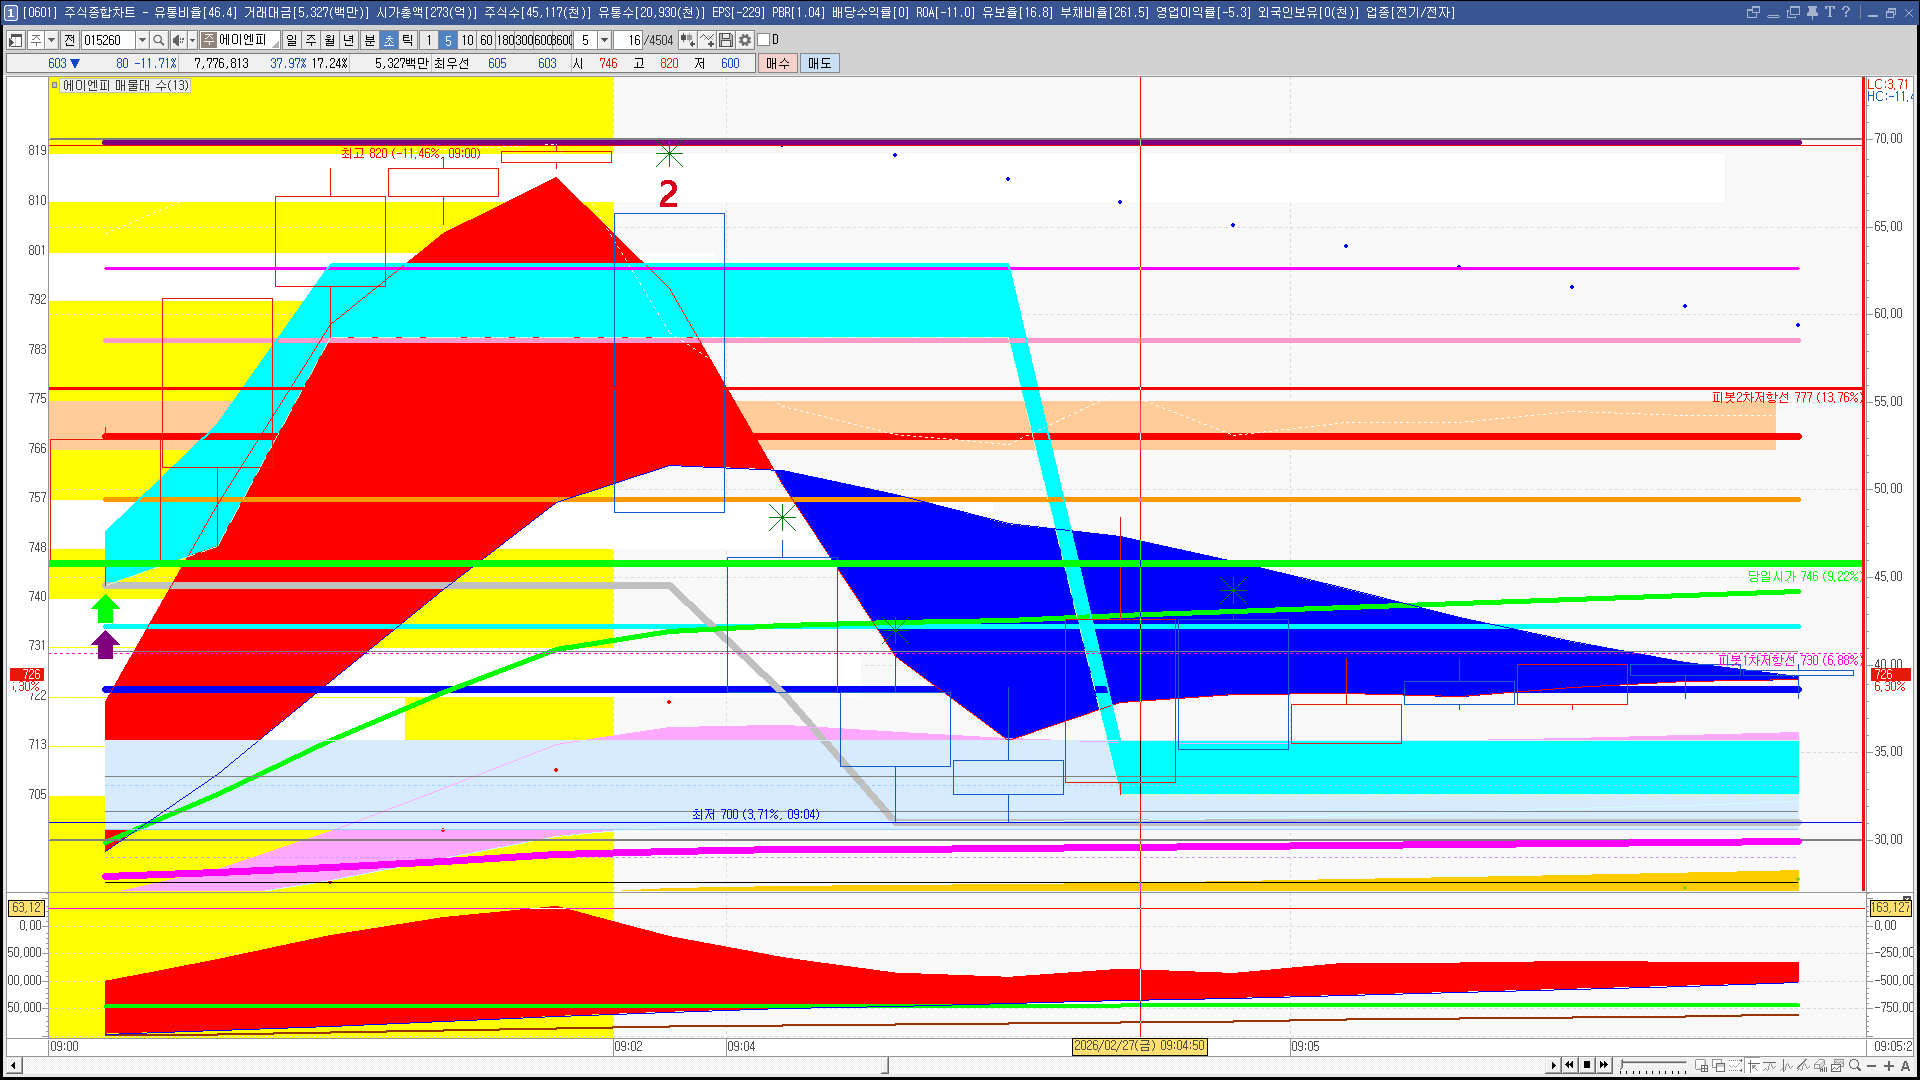
Task: Click the play button in bottom replay controls
Action: pos(1553,1065)
